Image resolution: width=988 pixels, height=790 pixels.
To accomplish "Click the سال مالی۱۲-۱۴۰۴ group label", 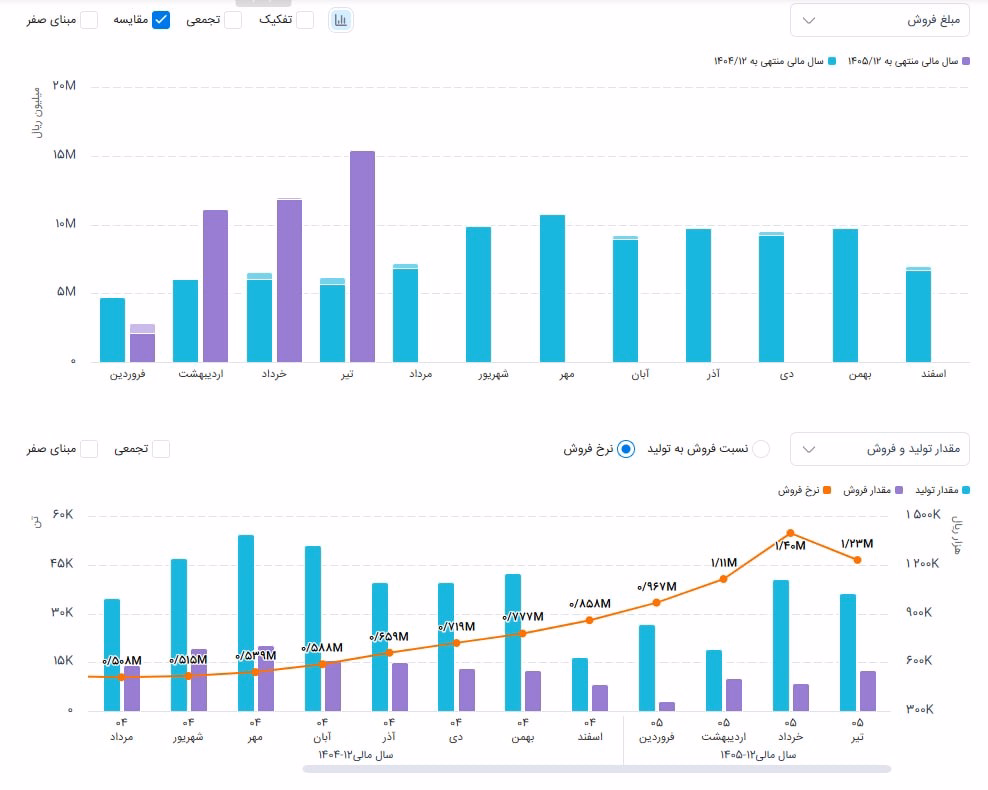I will click(355, 755).
